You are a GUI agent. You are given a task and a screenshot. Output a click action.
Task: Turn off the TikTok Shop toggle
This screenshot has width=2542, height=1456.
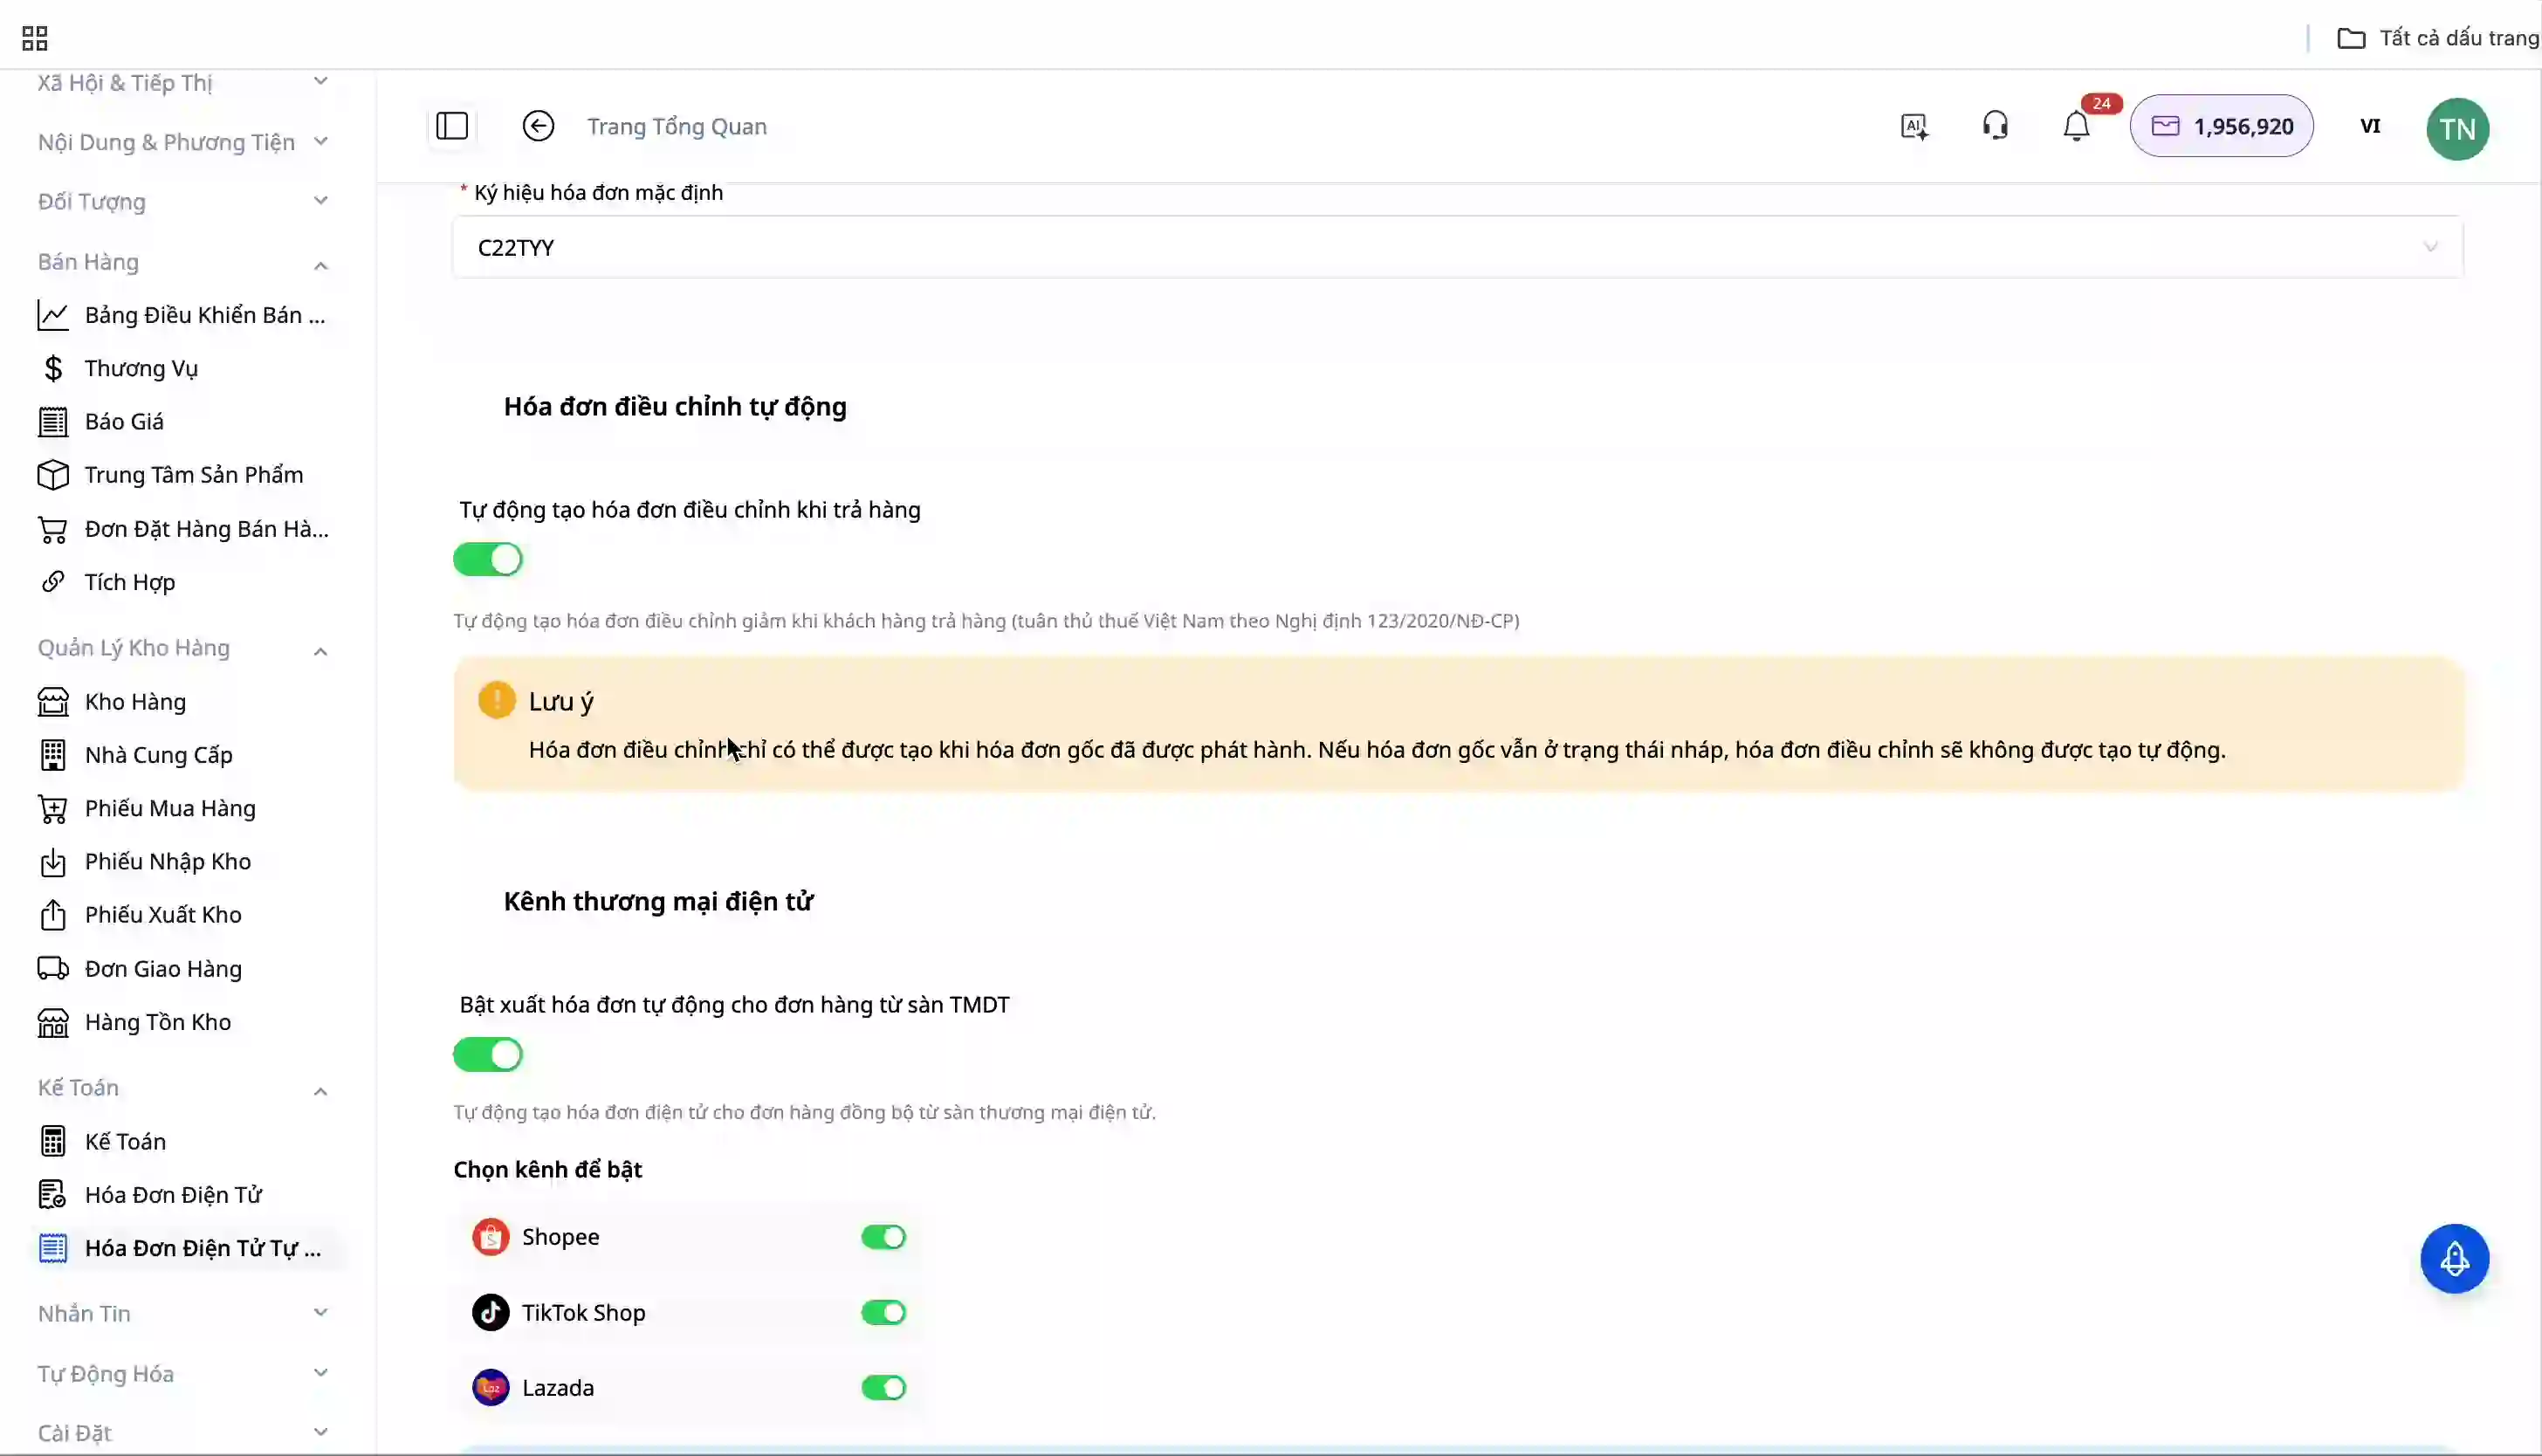pyautogui.click(x=883, y=1312)
